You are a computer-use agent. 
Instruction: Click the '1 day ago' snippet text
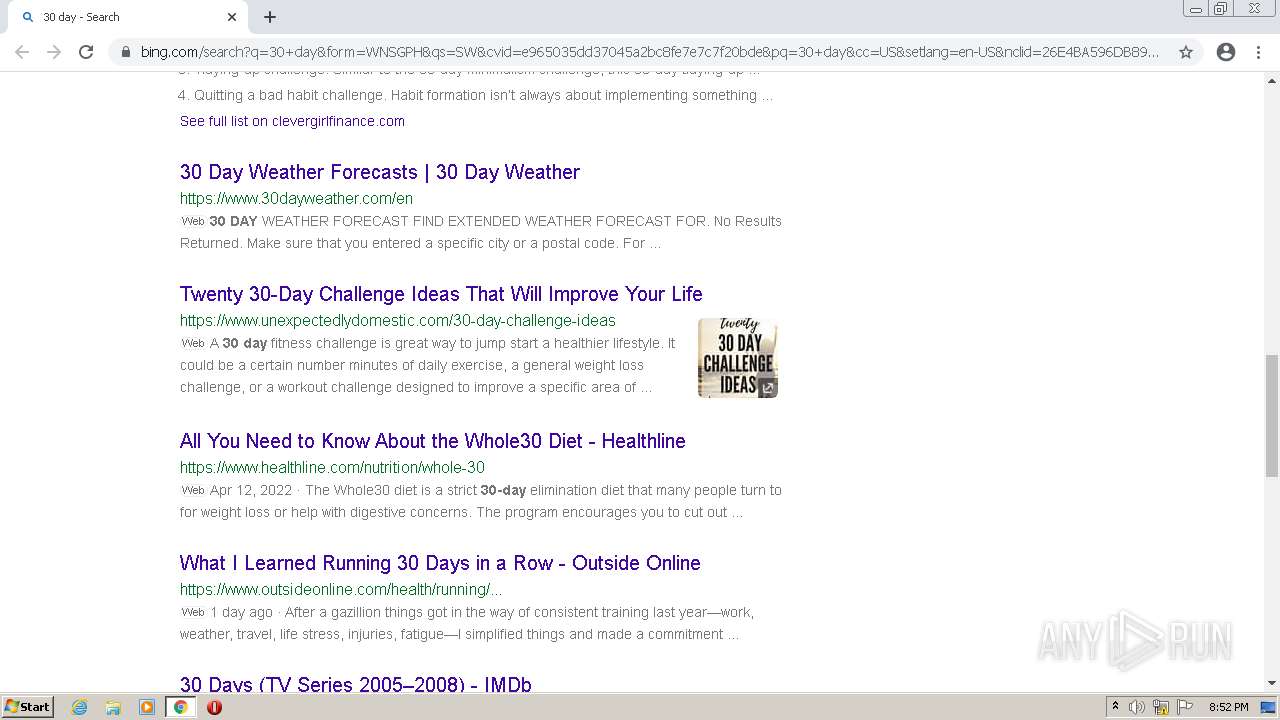click(x=241, y=612)
